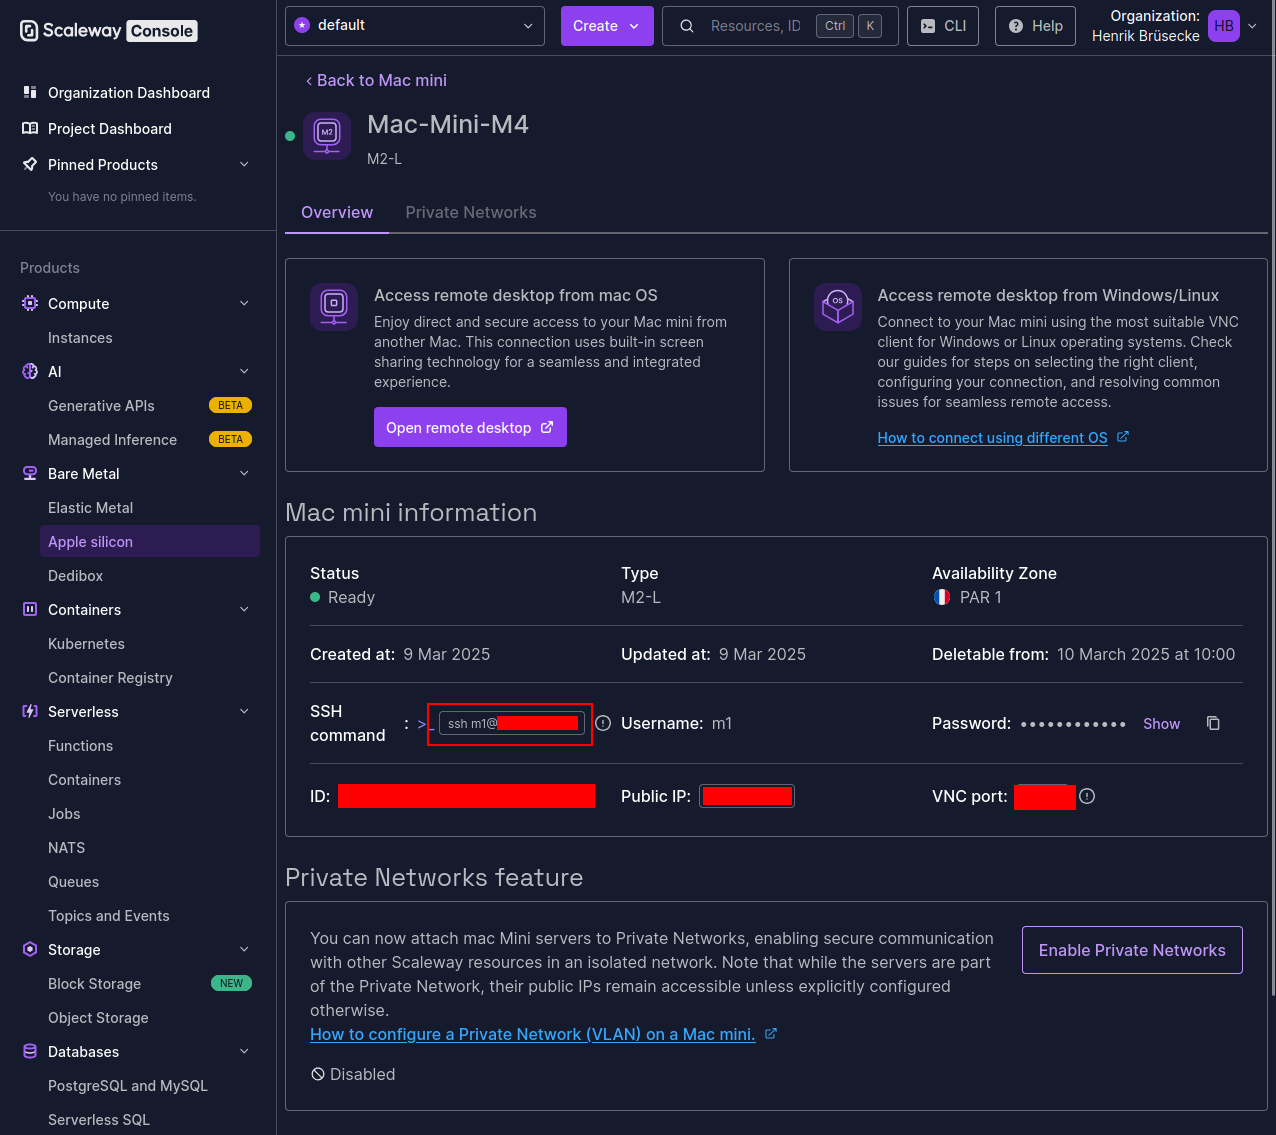Click the Windows/Linux OS card icon

coord(838,306)
